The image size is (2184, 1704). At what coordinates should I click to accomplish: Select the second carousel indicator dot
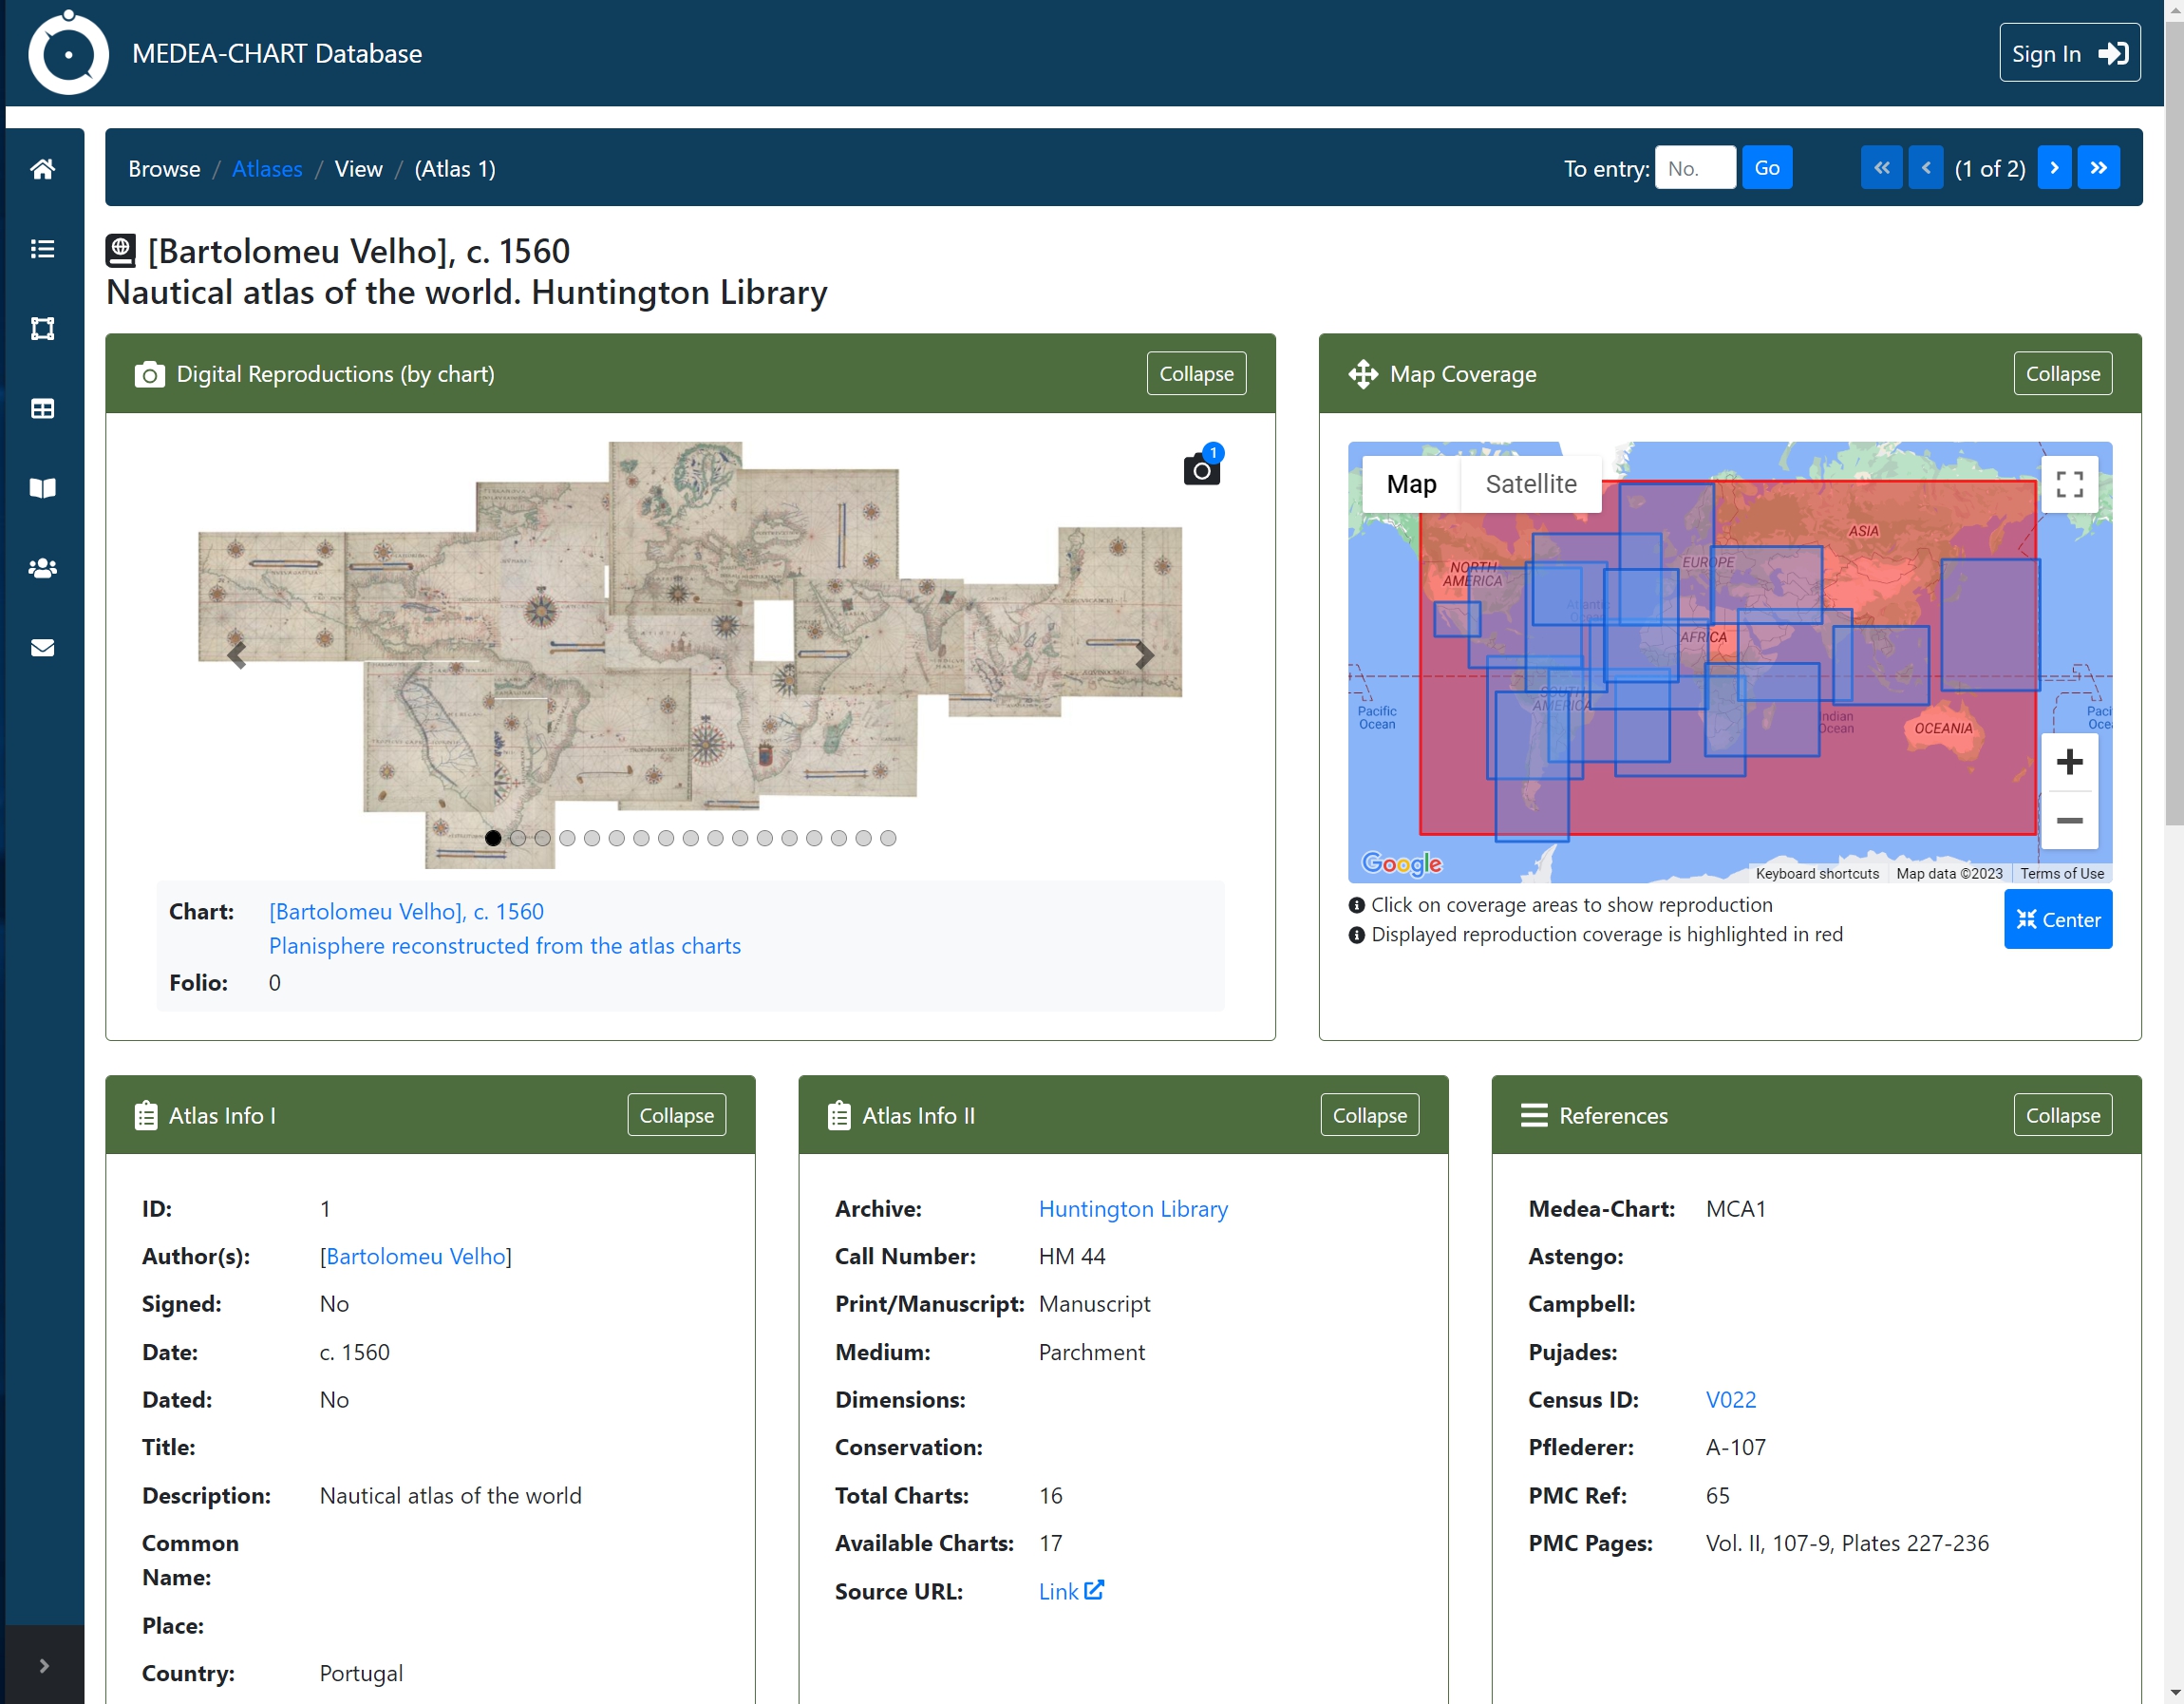(x=518, y=838)
